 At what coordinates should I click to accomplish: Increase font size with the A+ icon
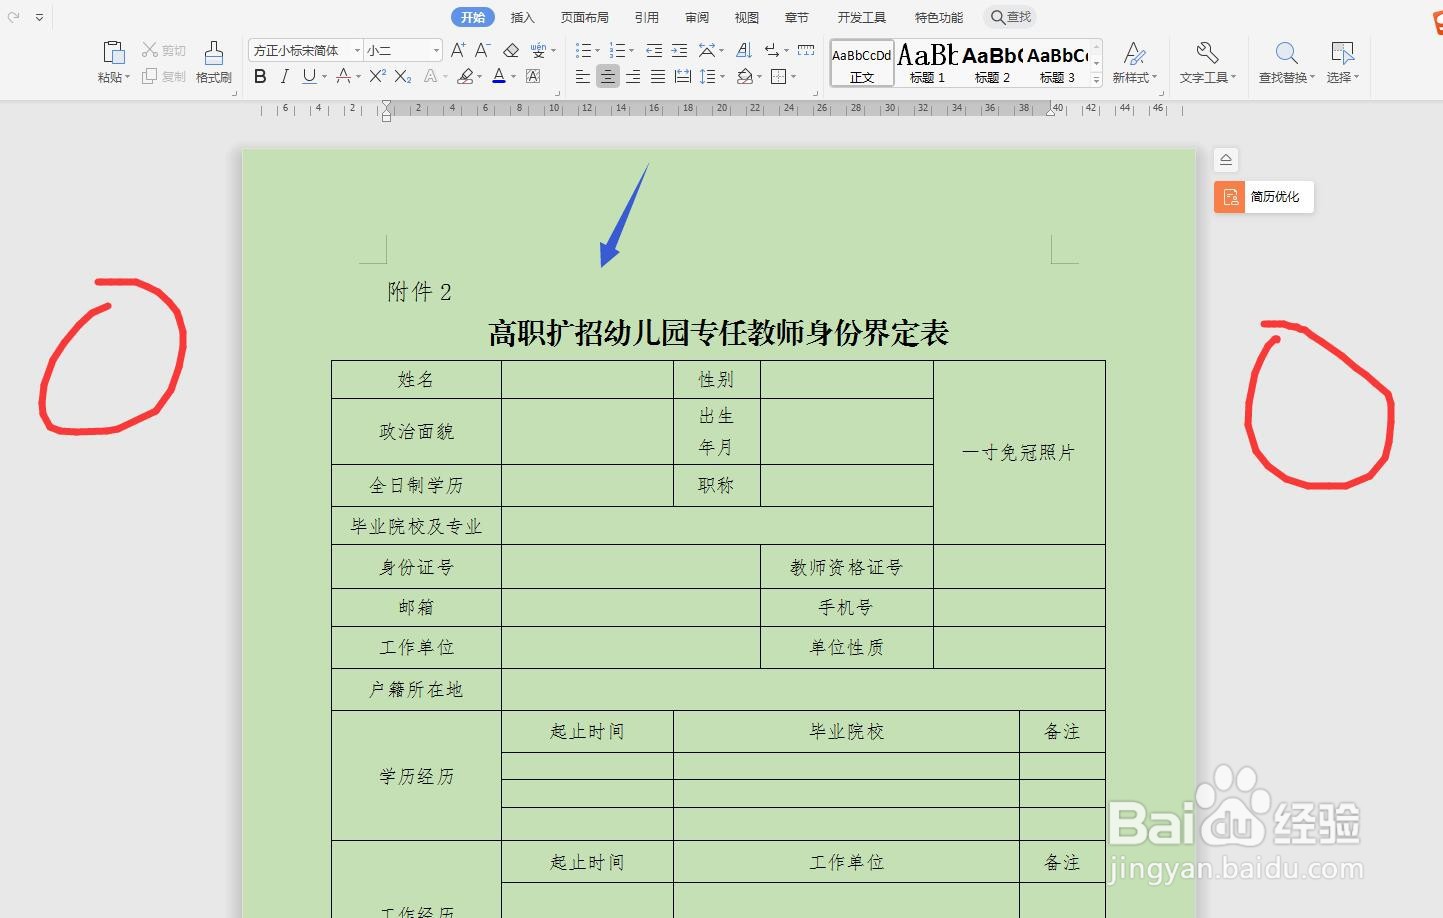click(x=458, y=50)
